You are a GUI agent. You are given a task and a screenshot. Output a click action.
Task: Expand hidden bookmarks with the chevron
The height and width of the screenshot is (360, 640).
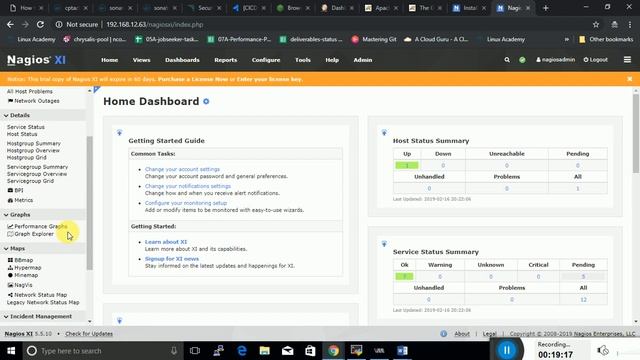[567, 39]
